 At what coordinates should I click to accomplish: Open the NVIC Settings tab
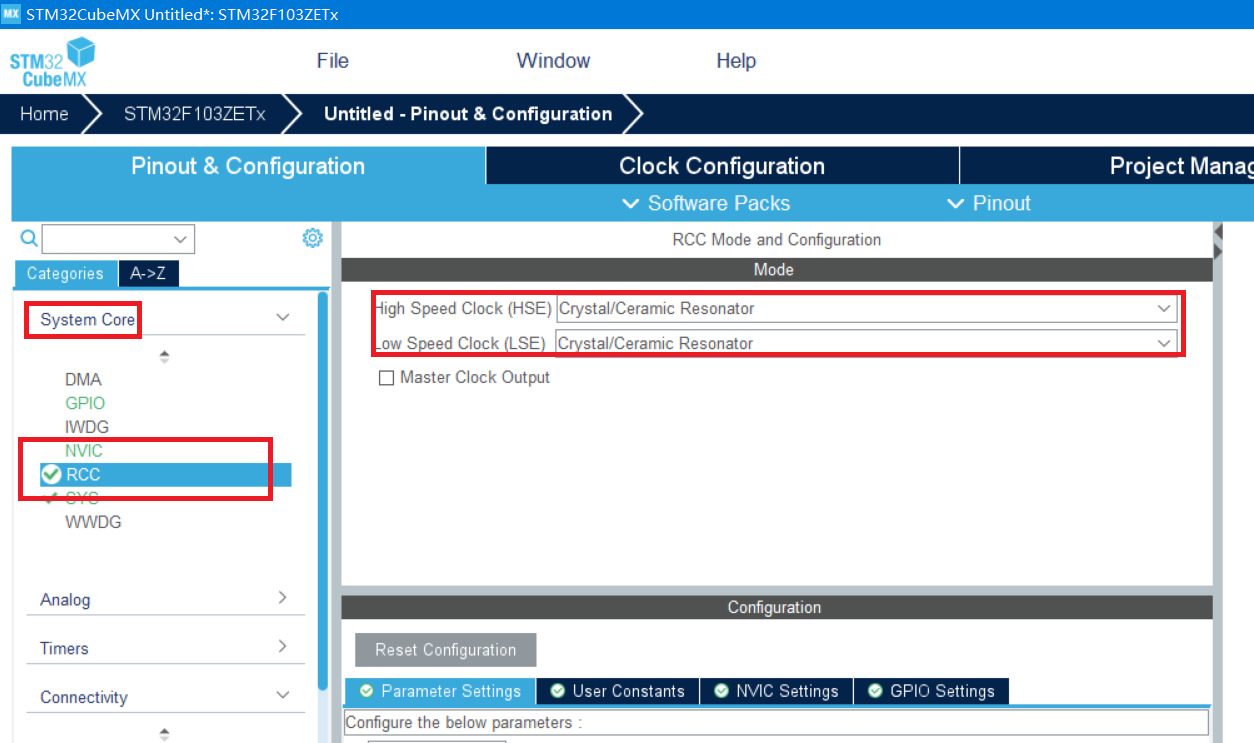click(777, 691)
